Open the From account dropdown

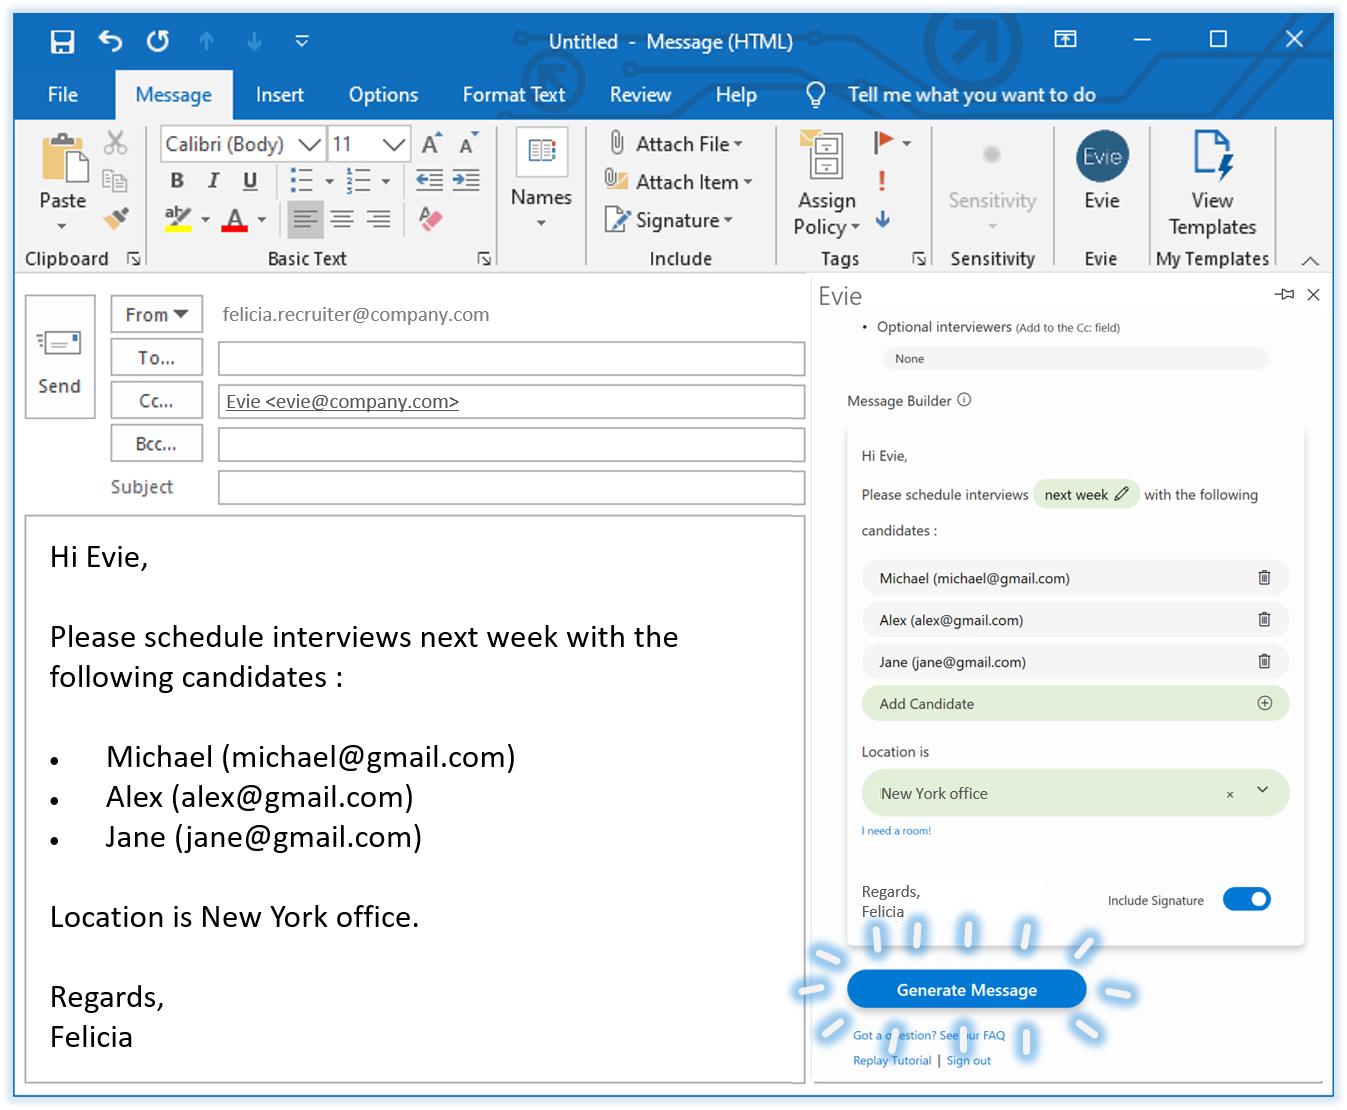pyautogui.click(x=157, y=314)
